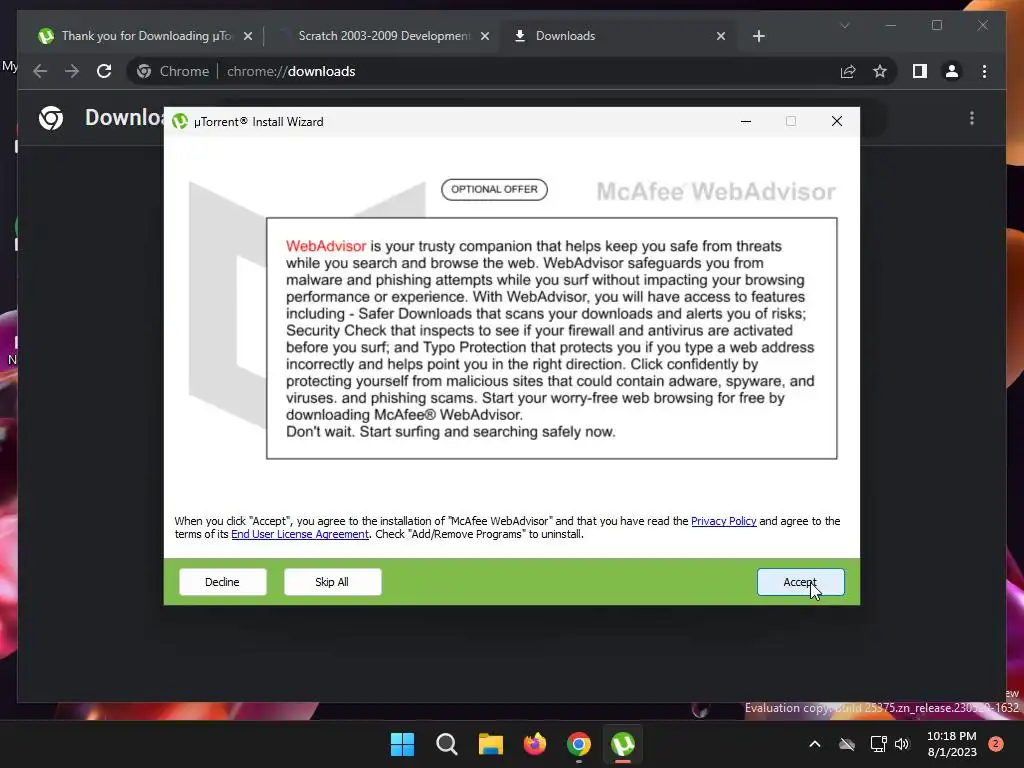Click the OneDrive tray icon
This screenshot has height=768, width=1024.
pos(847,744)
